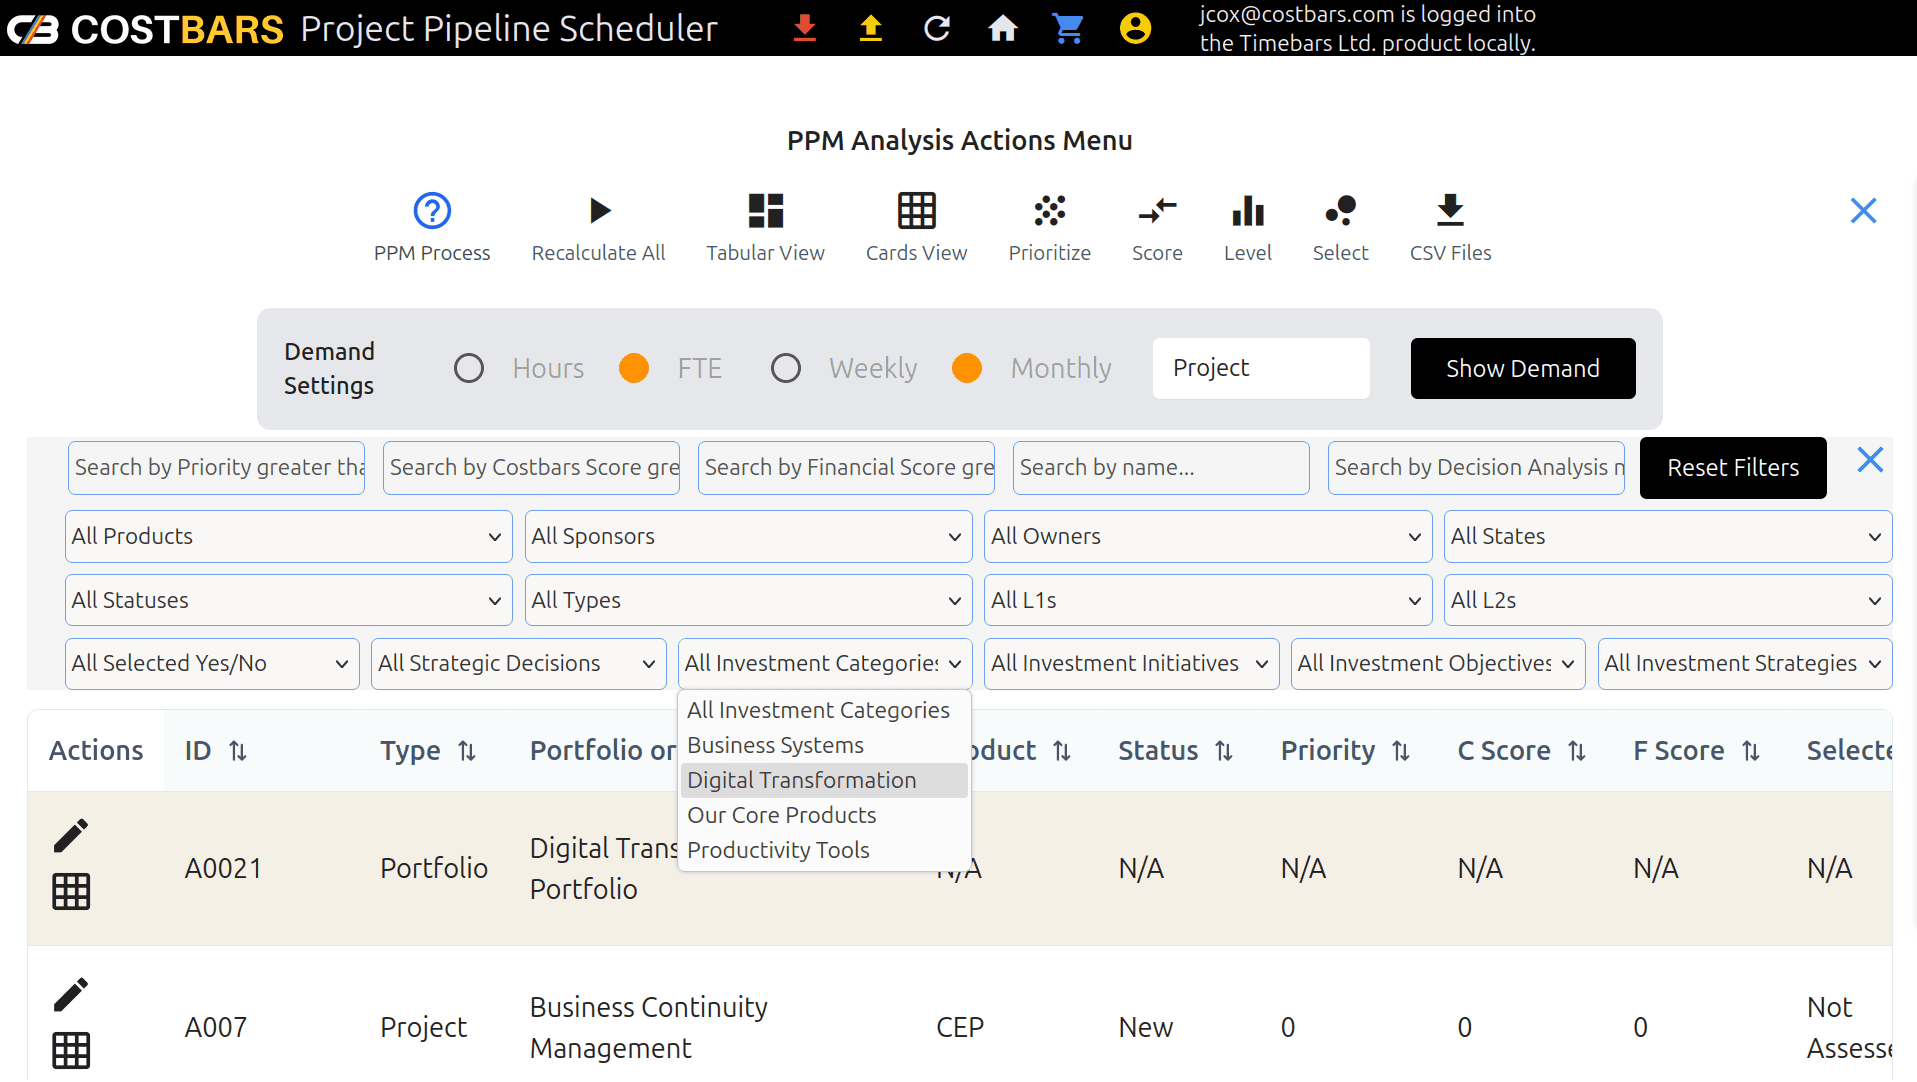The image size is (1917, 1082).
Task: Choose Productivity Tools option
Action: (x=824, y=850)
